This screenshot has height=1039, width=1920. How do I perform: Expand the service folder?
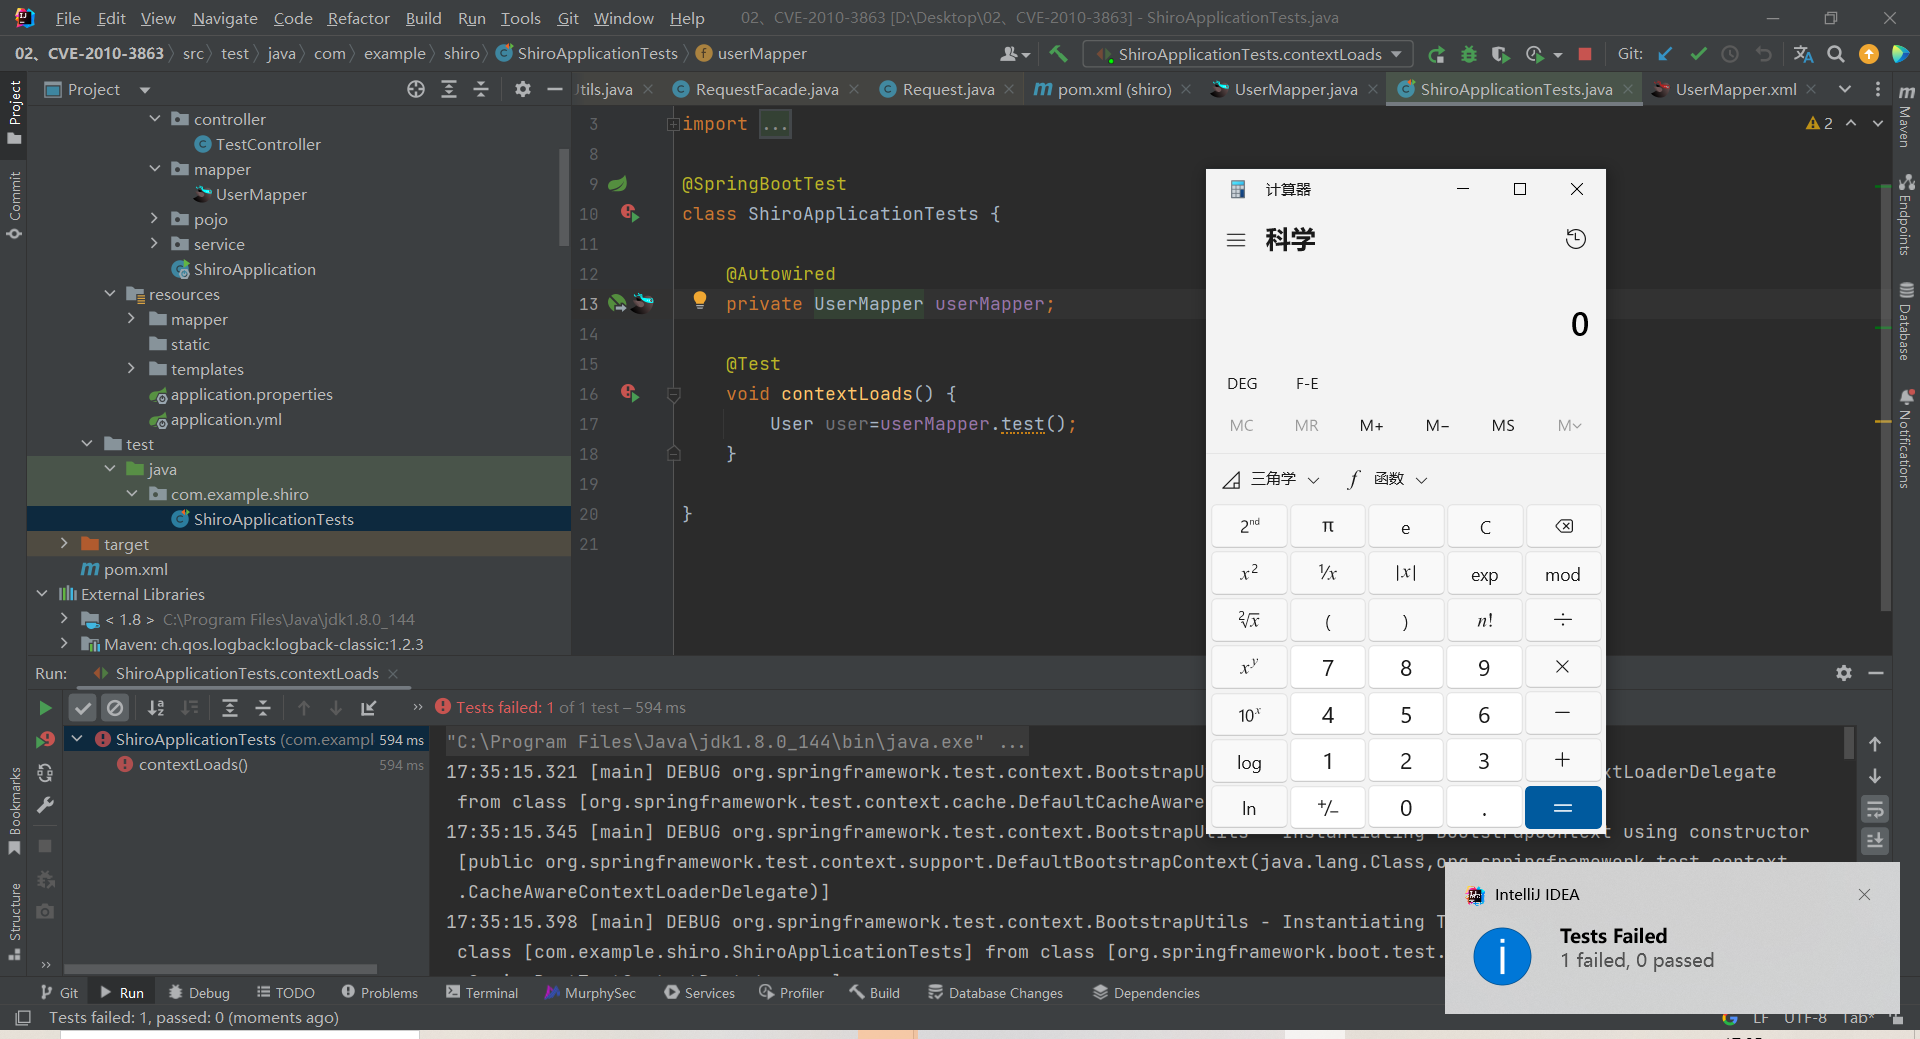pyautogui.click(x=155, y=244)
